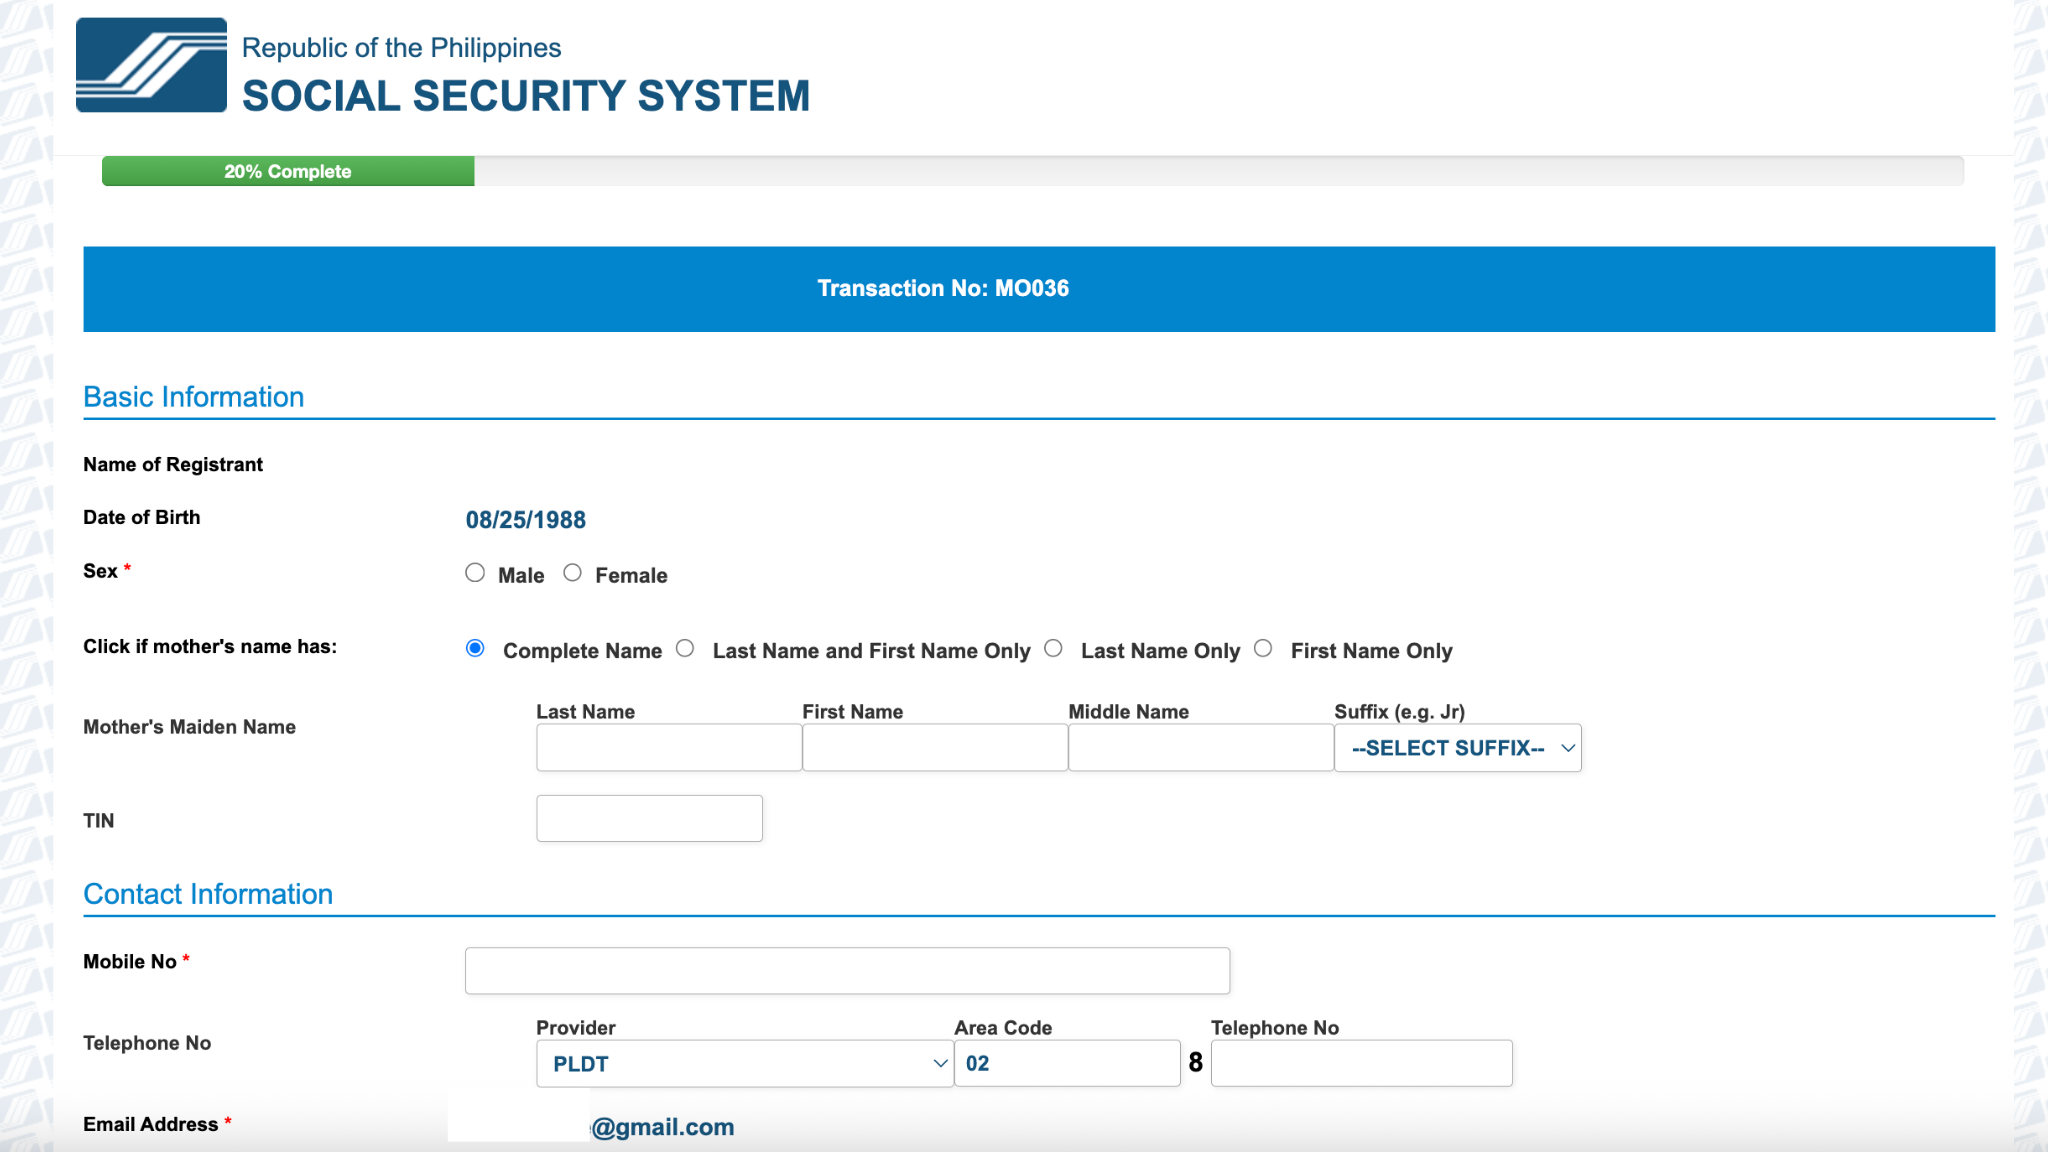Click the Area Code field

tap(1066, 1064)
